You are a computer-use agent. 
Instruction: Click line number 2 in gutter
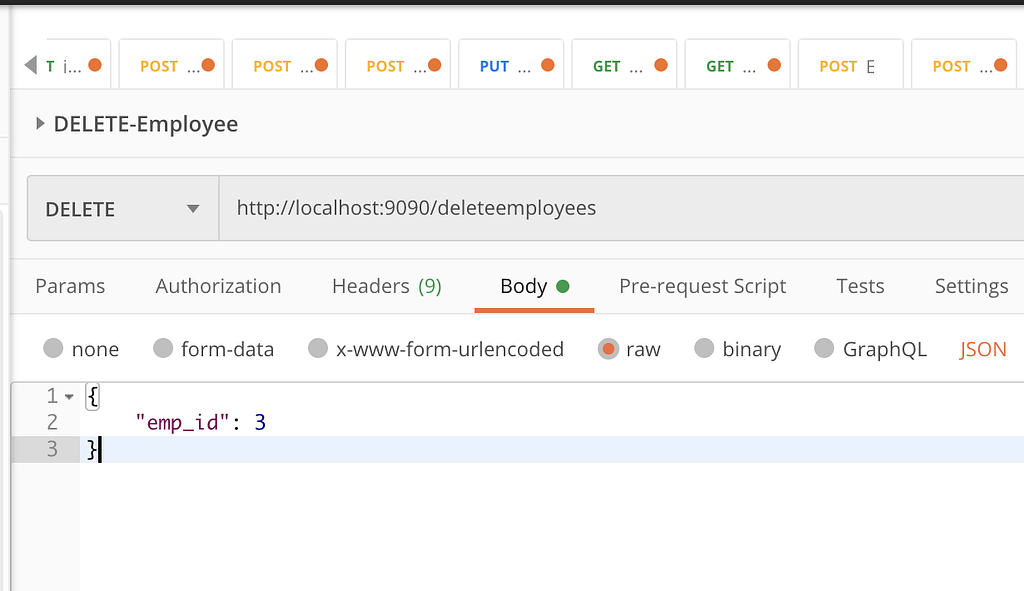pos(52,423)
